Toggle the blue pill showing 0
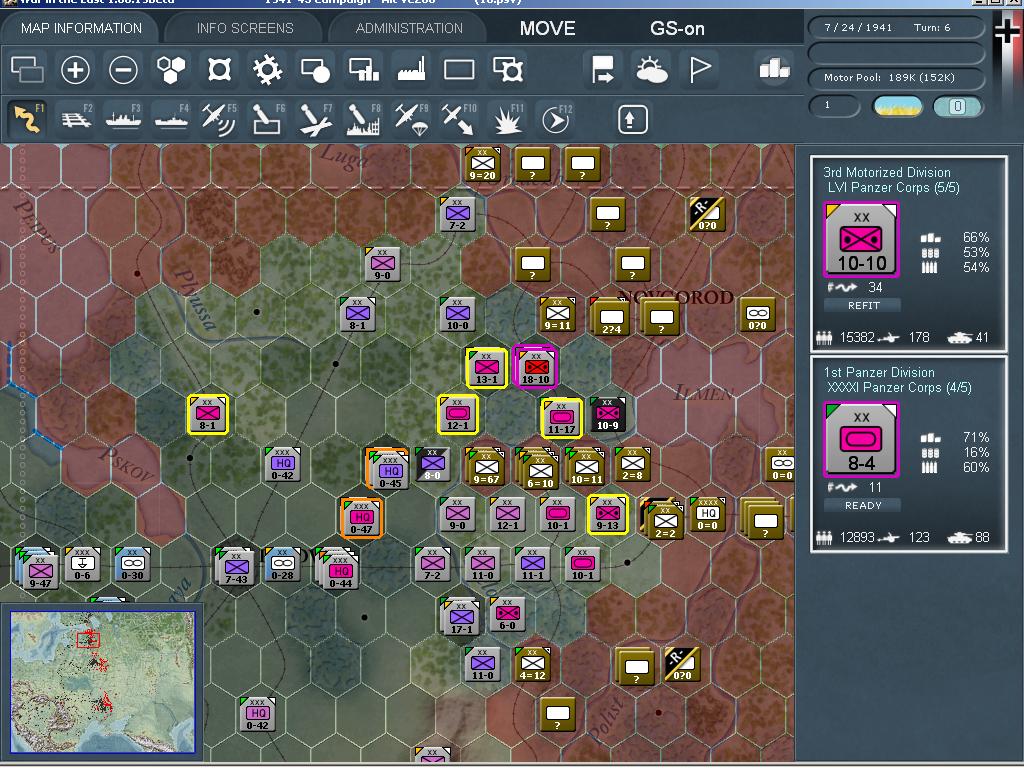1024x768 pixels. (957, 106)
